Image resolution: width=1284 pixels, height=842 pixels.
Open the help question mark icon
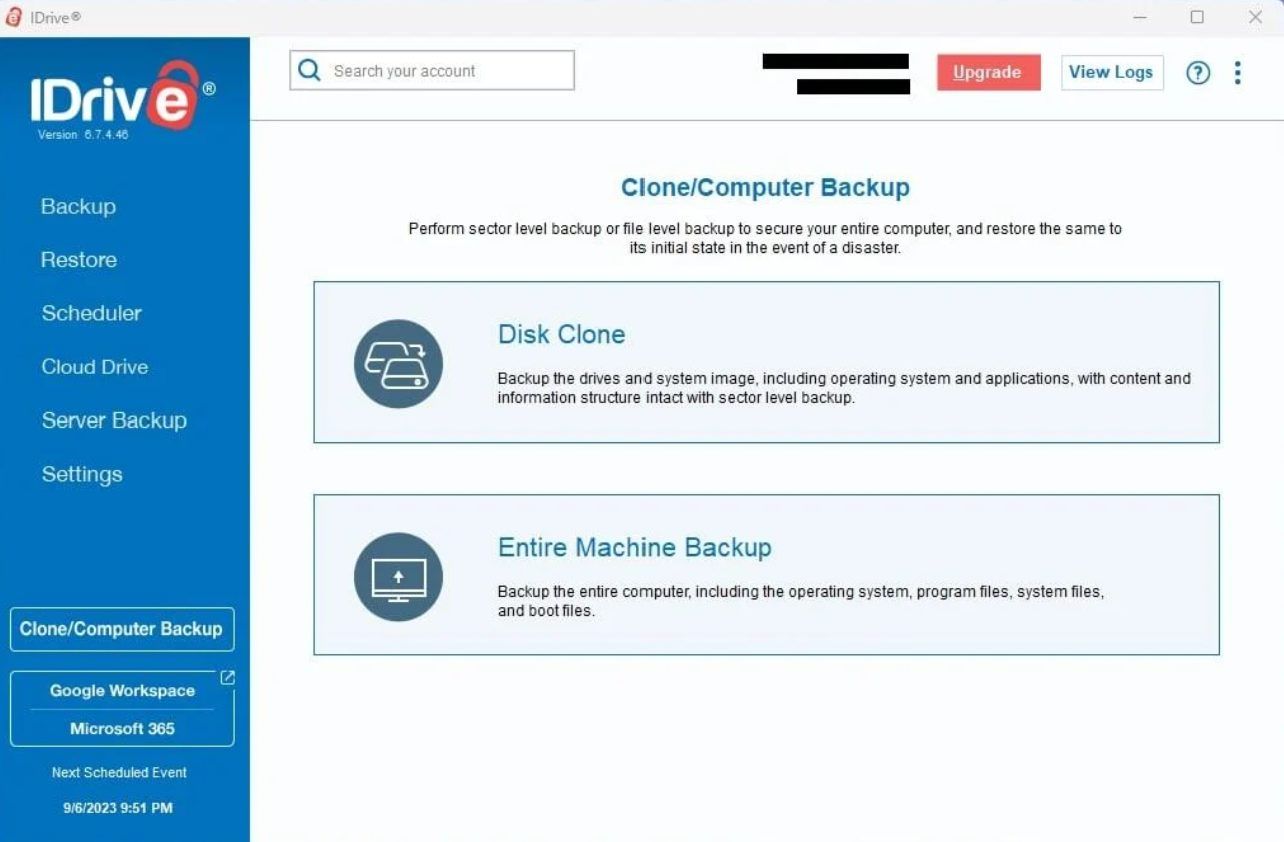click(x=1198, y=73)
